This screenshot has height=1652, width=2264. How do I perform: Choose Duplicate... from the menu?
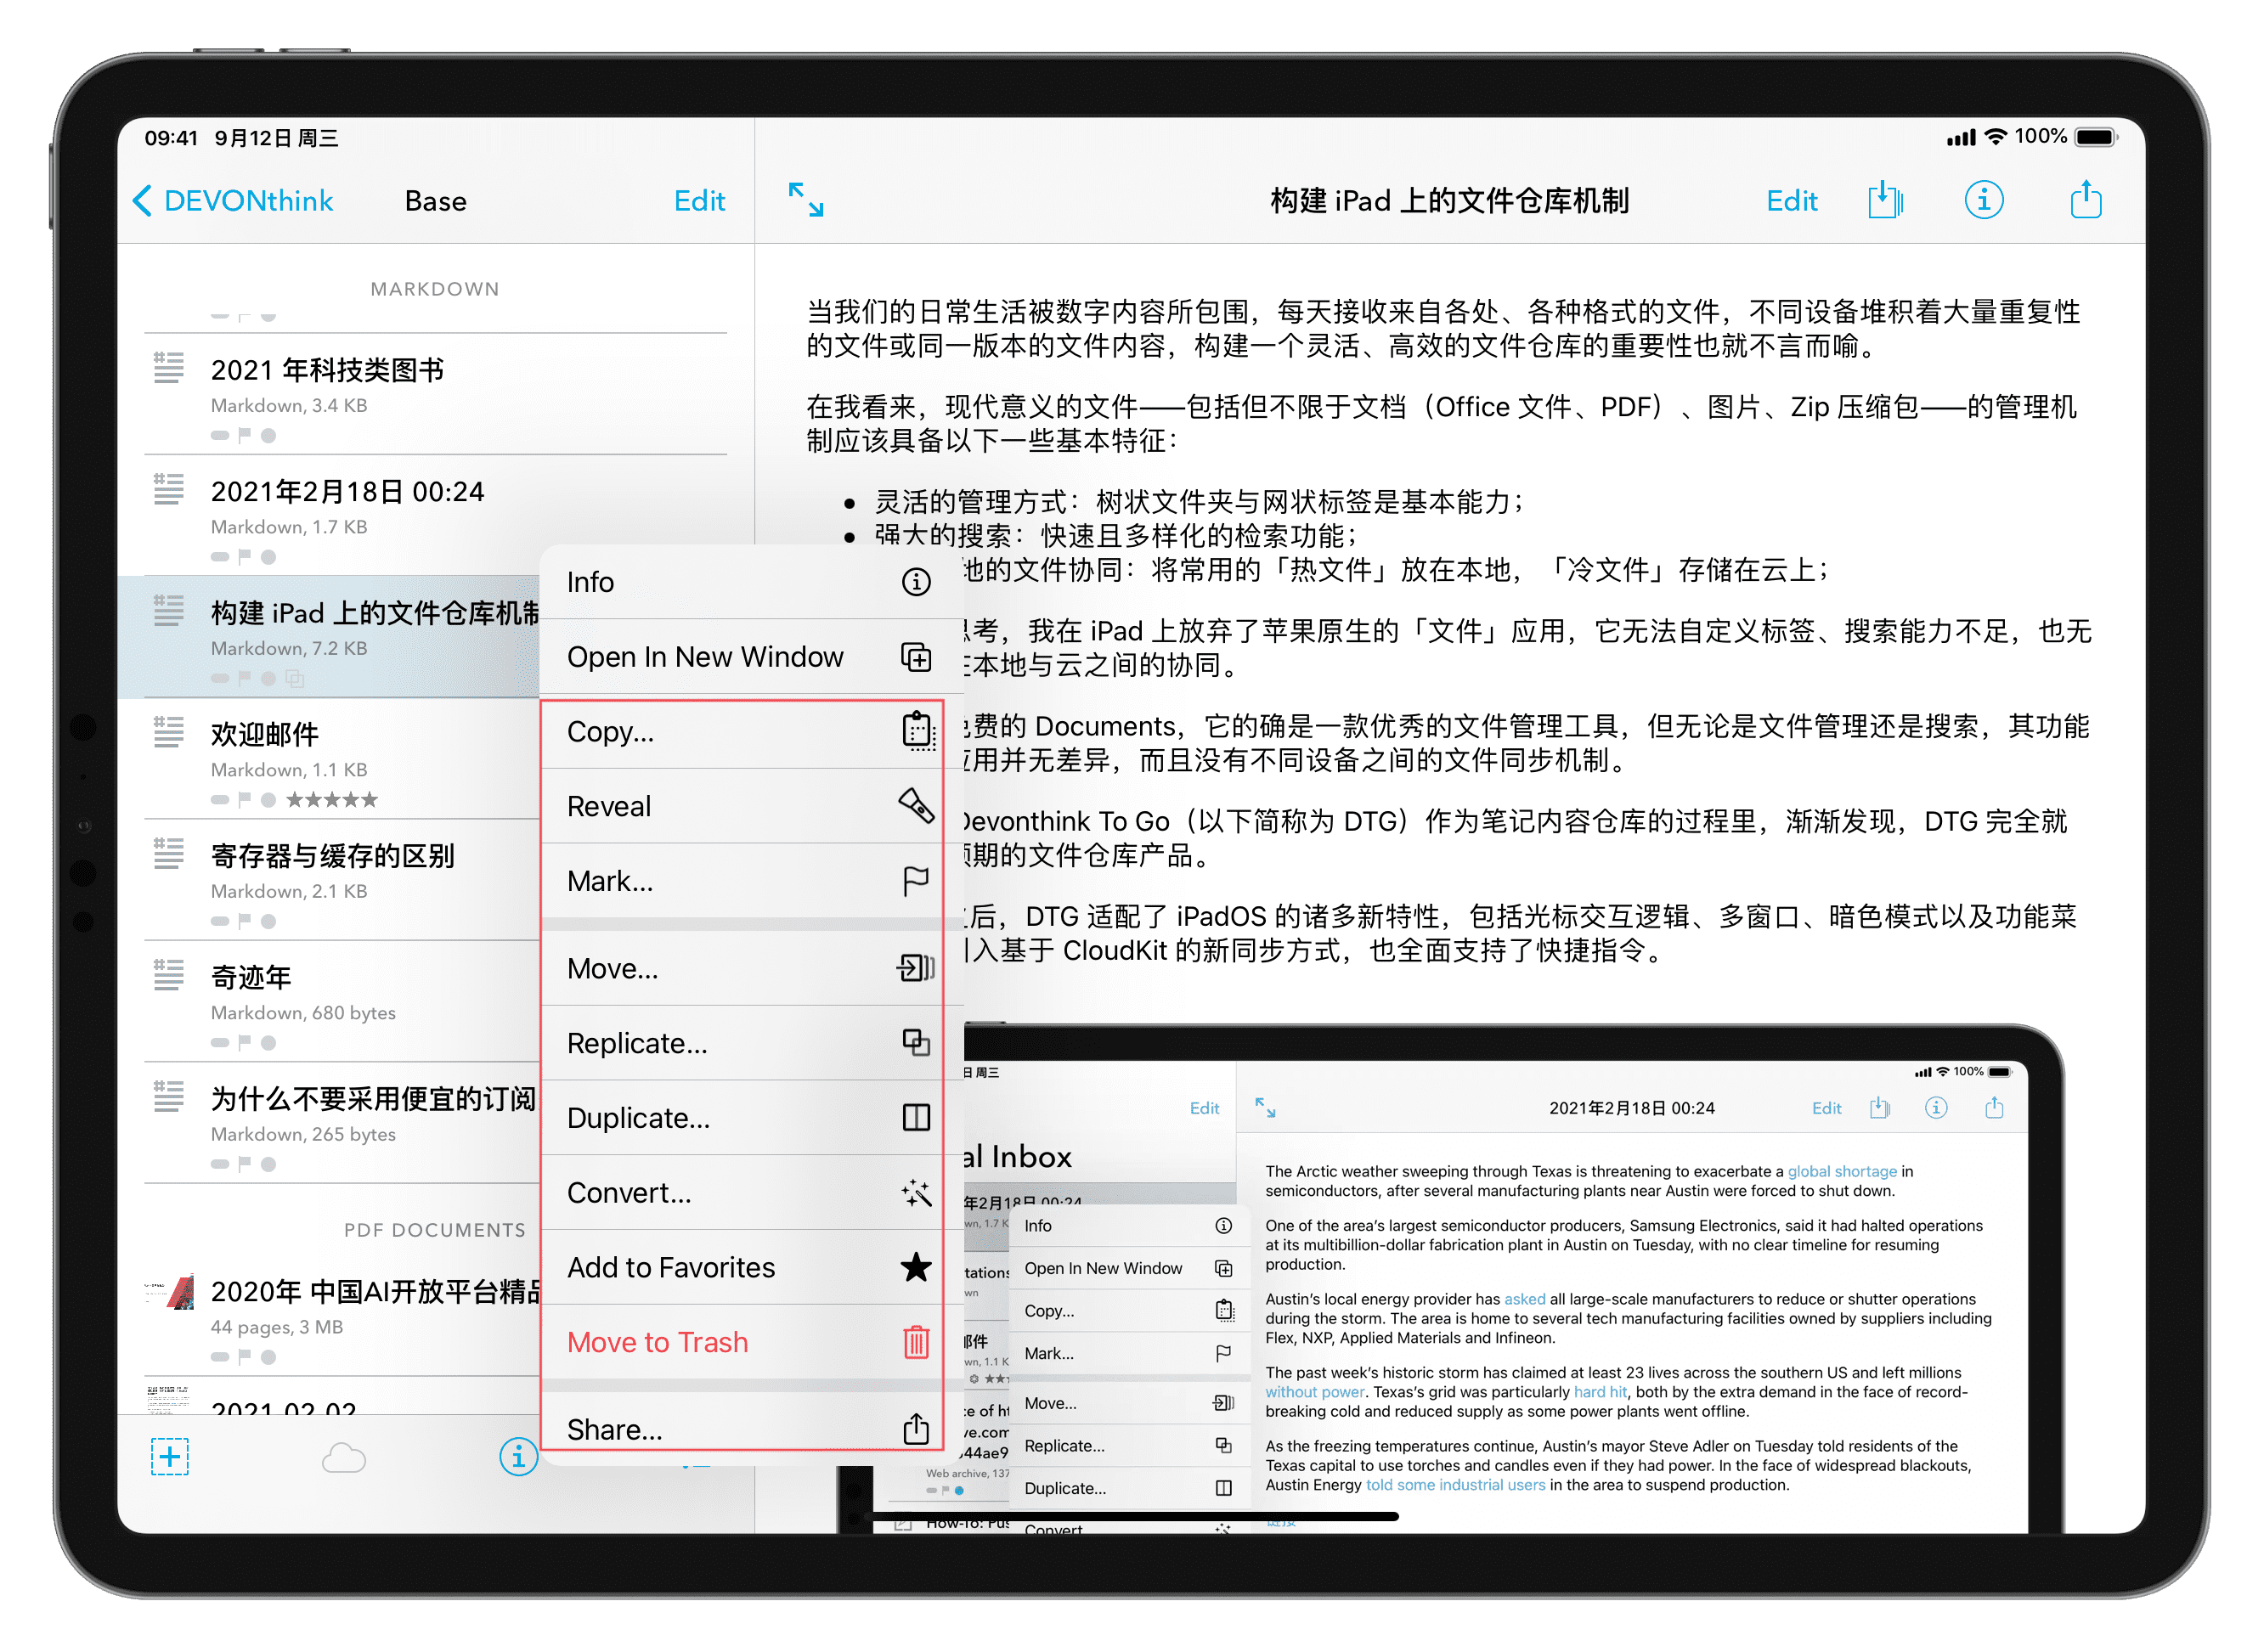click(x=750, y=1118)
